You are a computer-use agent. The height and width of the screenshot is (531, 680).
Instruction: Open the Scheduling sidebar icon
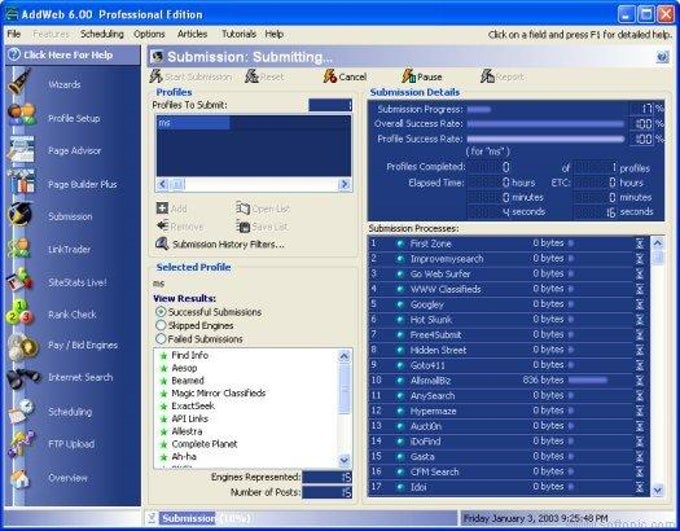tap(20, 410)
